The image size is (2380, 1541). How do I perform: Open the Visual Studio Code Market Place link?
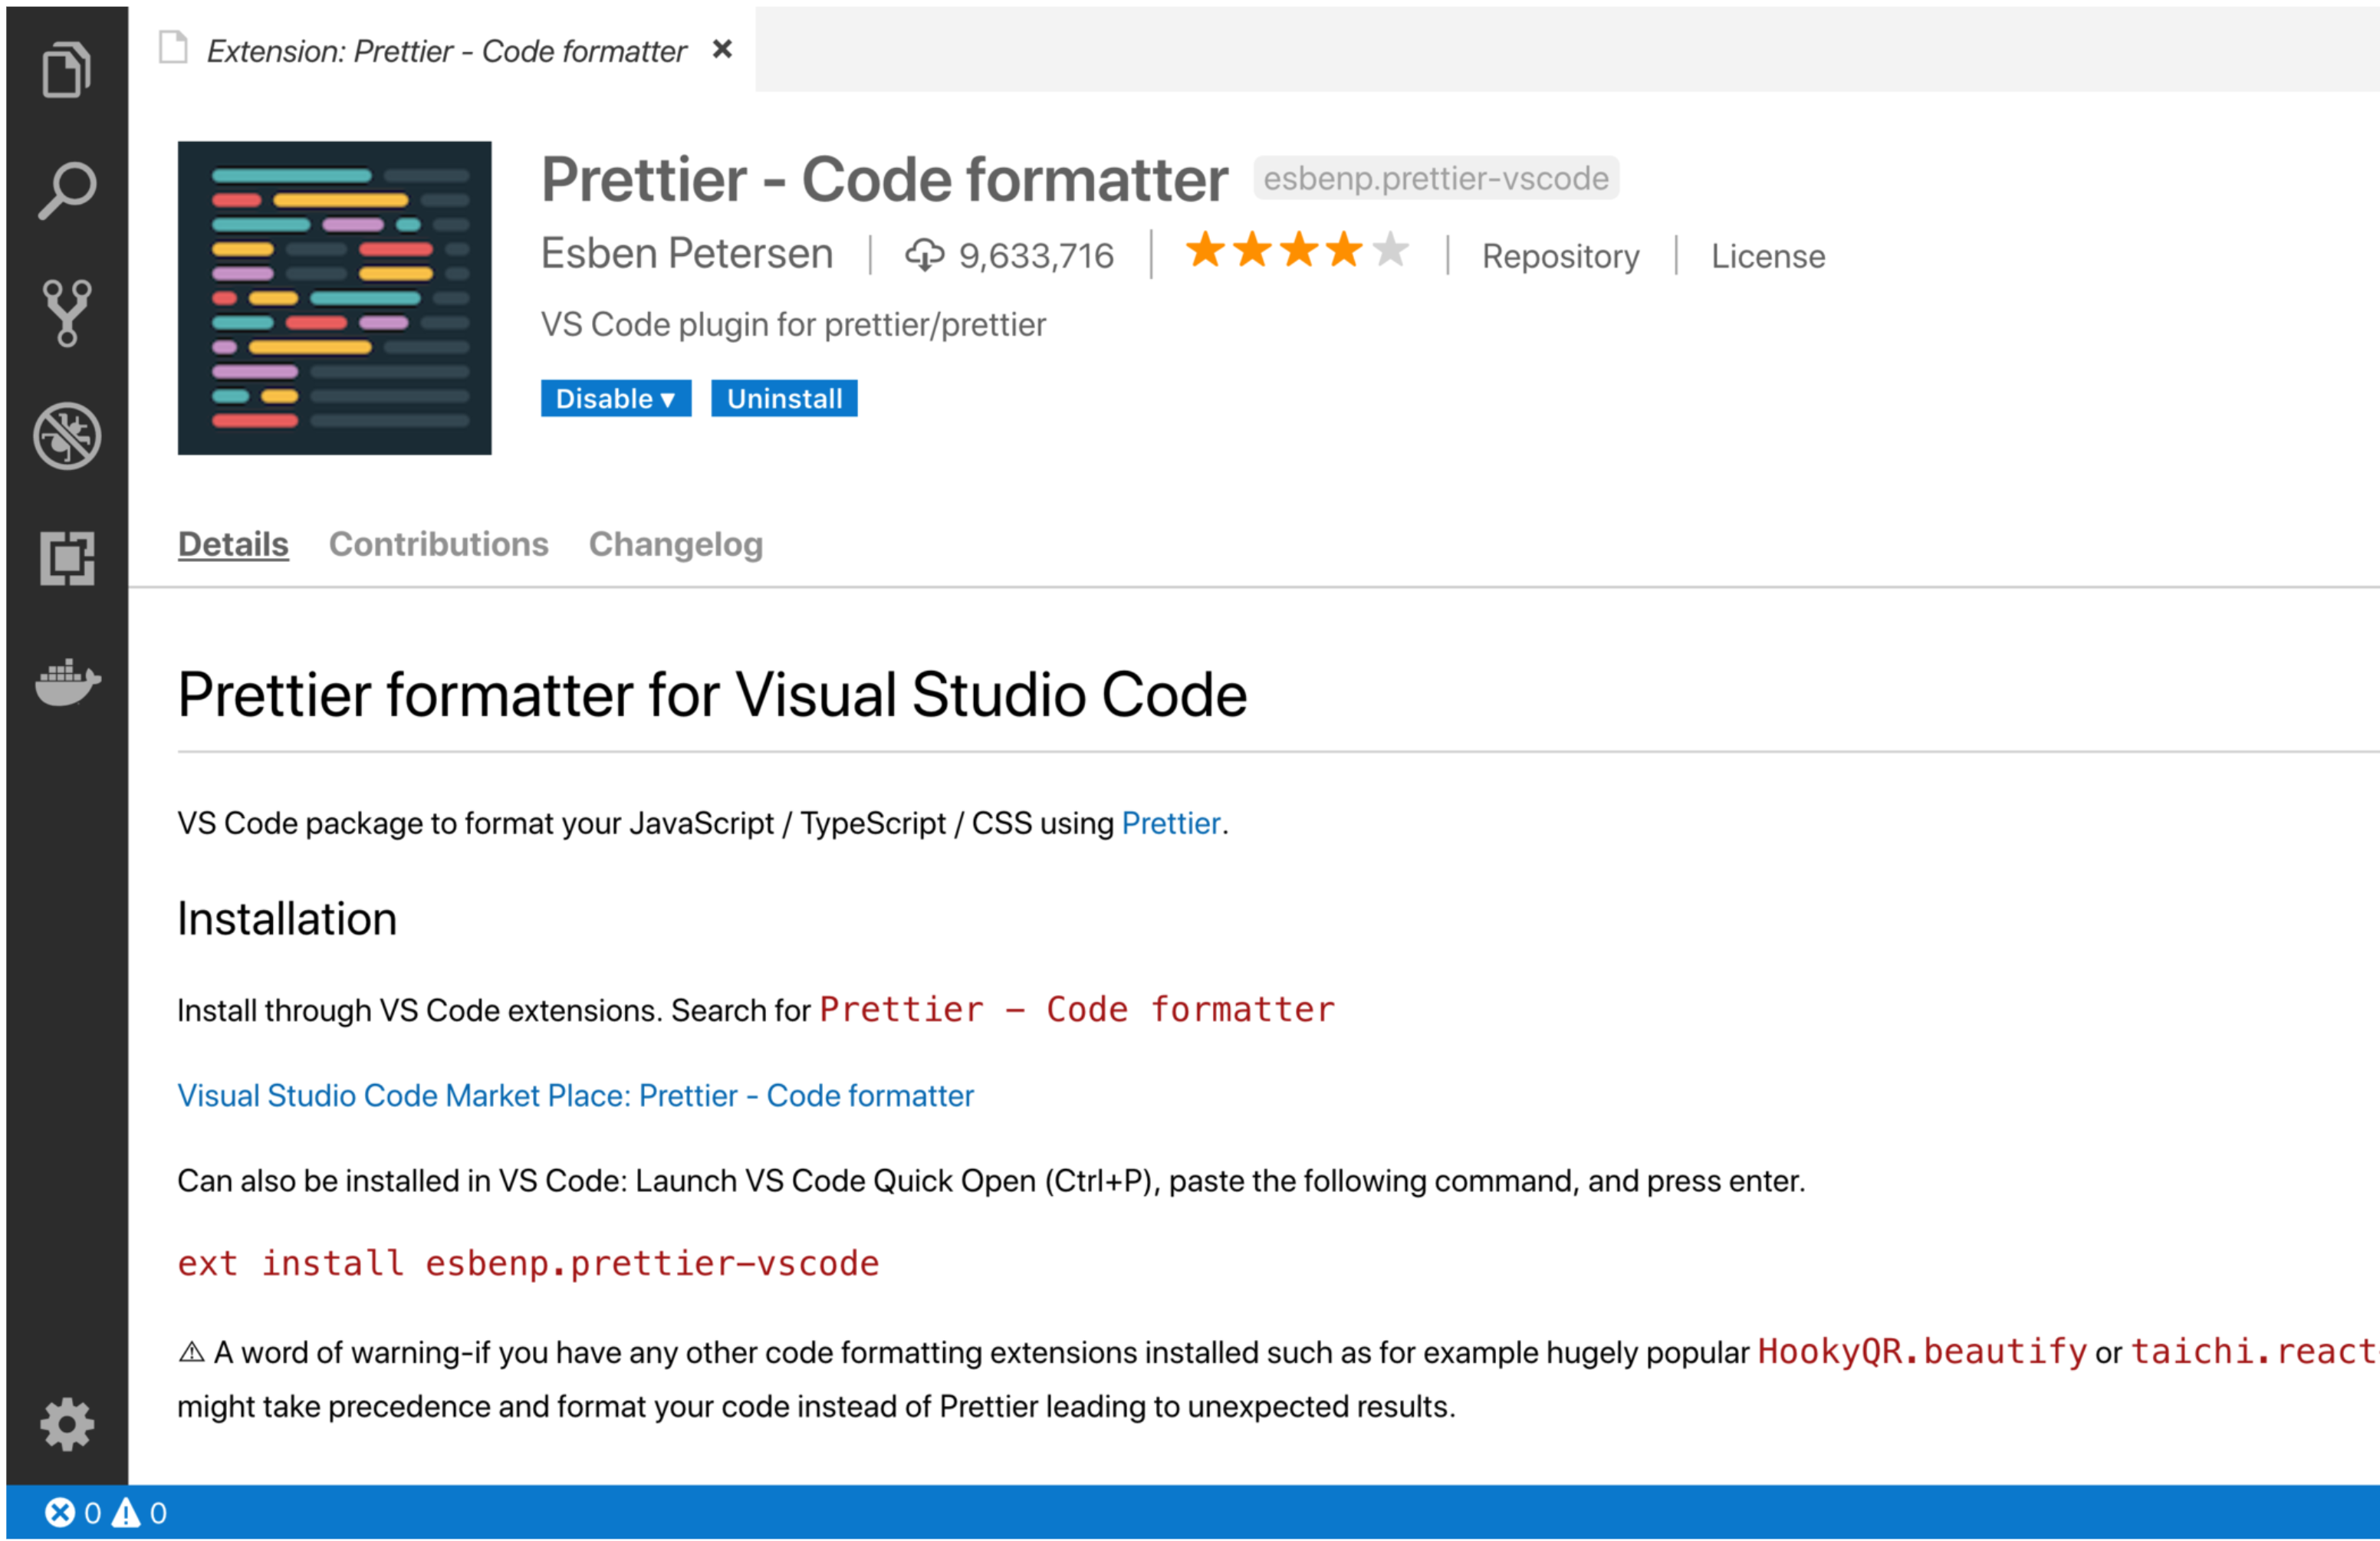pyautogui.click(x=575, y=1096)
